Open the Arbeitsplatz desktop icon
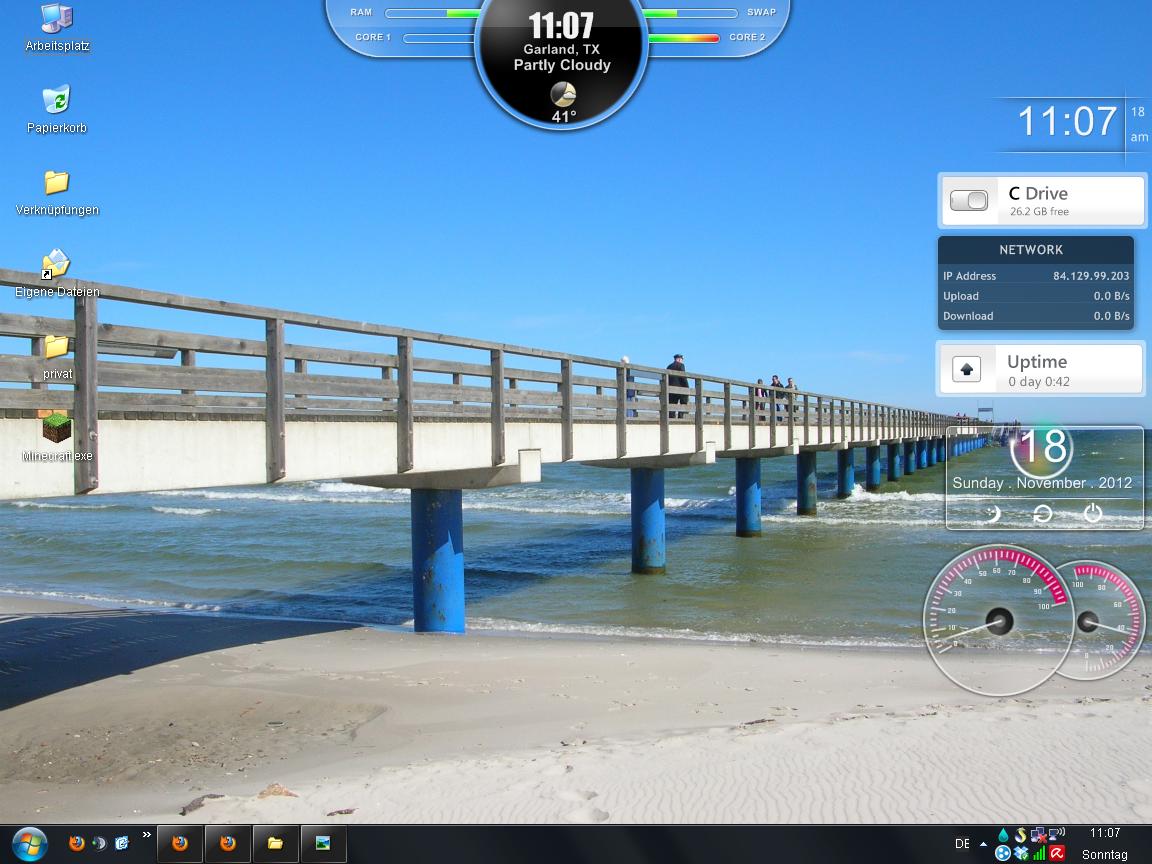 57,20
